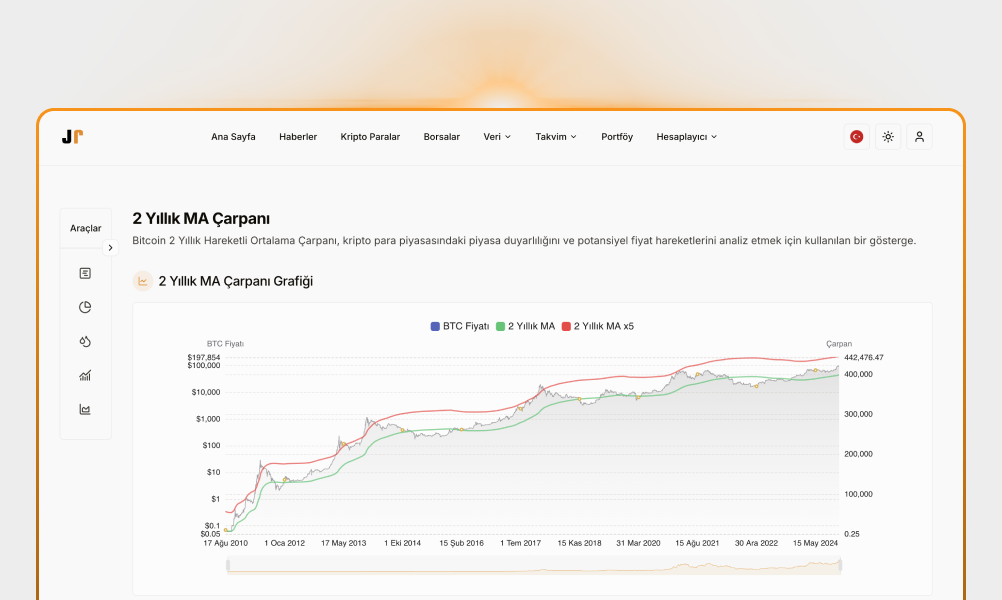This screenshot has width=1002, height=600.
Task: Go to the Haberler menu item
Action: (298, 136)
